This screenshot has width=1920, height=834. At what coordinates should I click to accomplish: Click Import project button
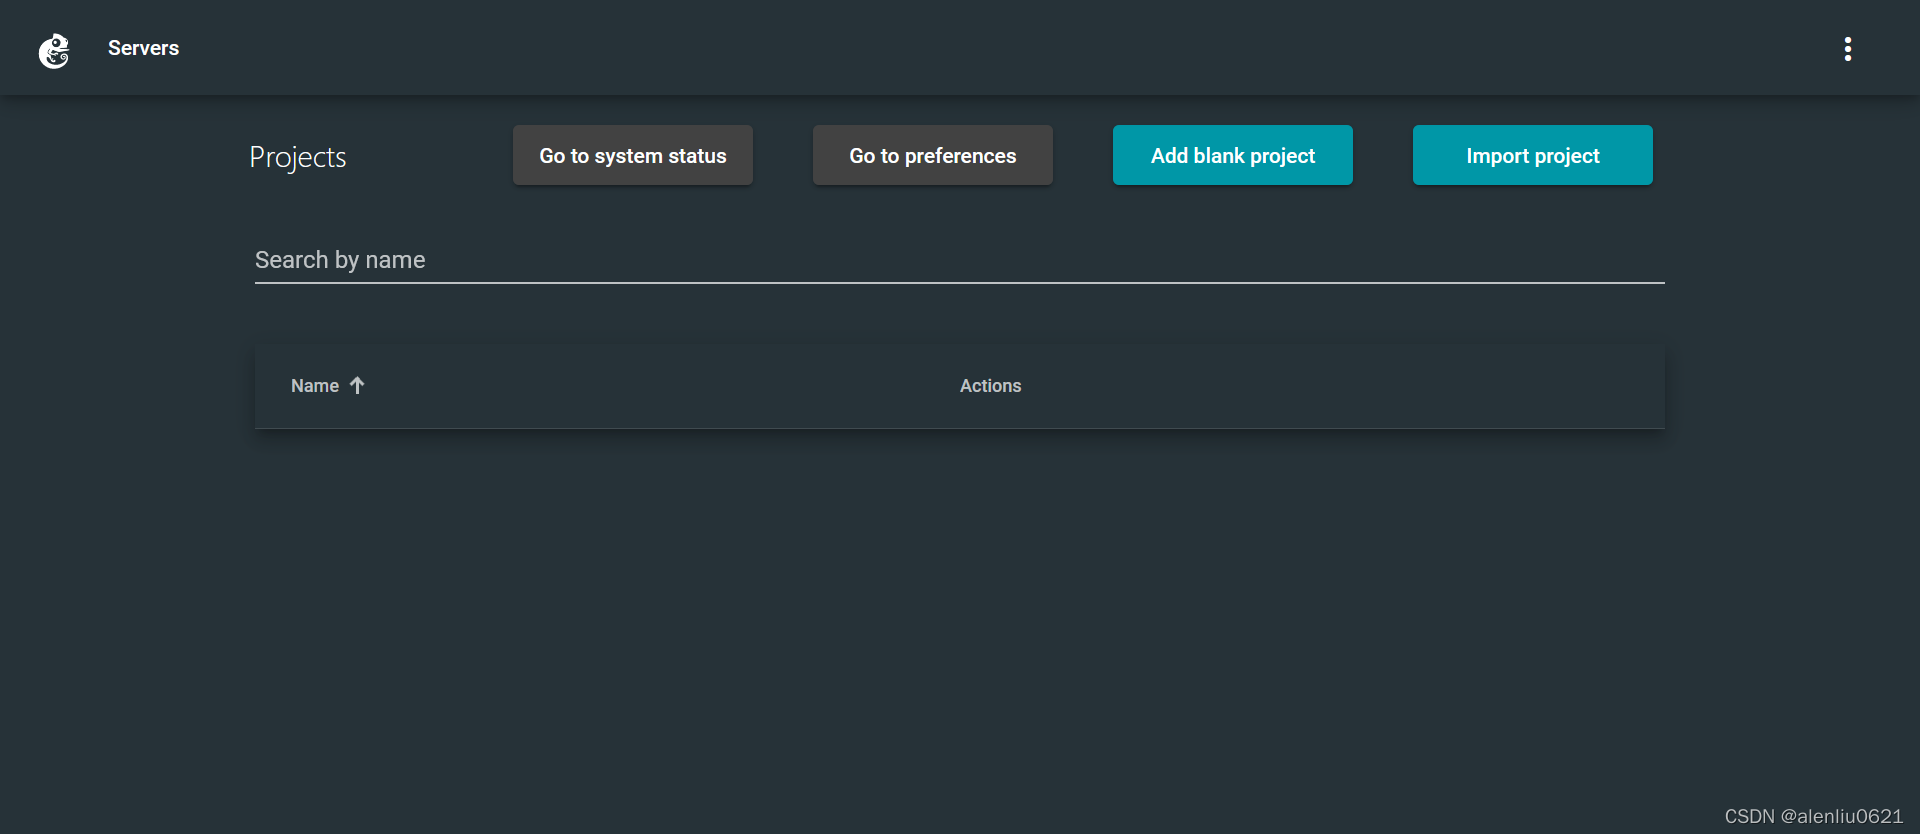point(1533,155)
